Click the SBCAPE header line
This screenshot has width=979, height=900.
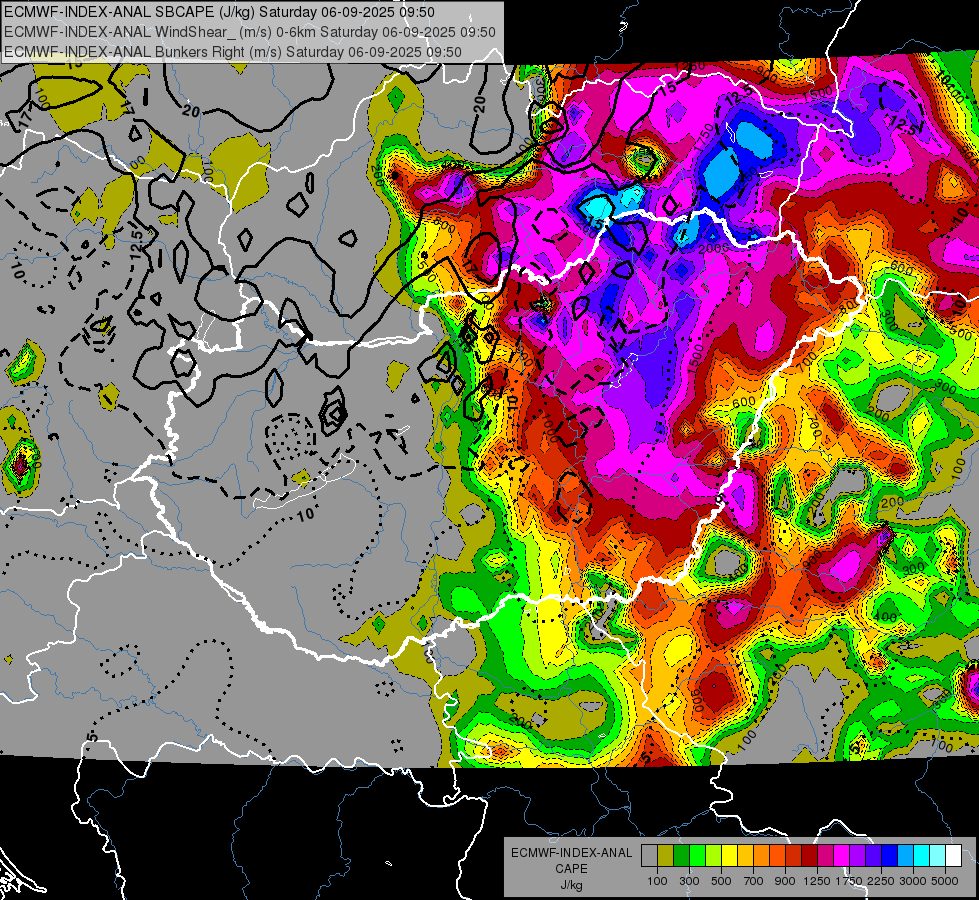pyautogui.click(x=220, y=12)
